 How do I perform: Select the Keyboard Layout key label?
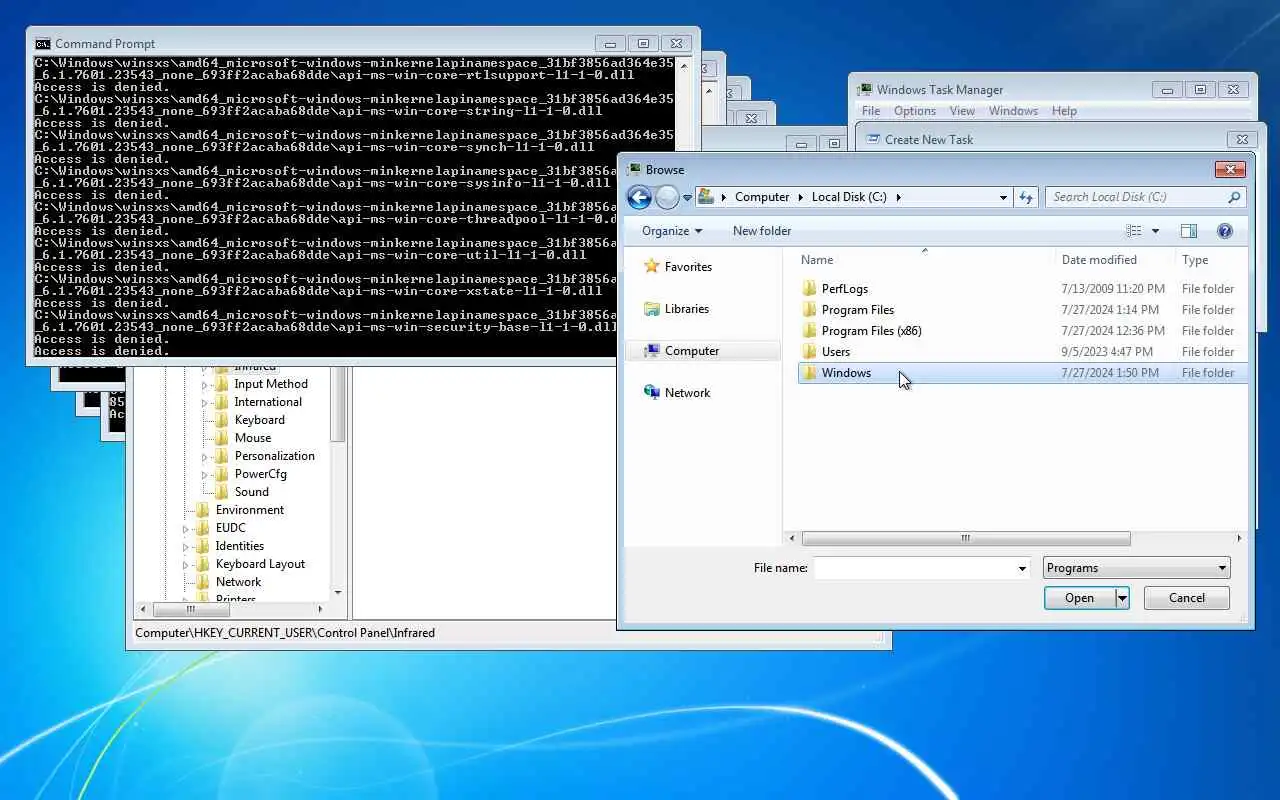pos(260,564)
